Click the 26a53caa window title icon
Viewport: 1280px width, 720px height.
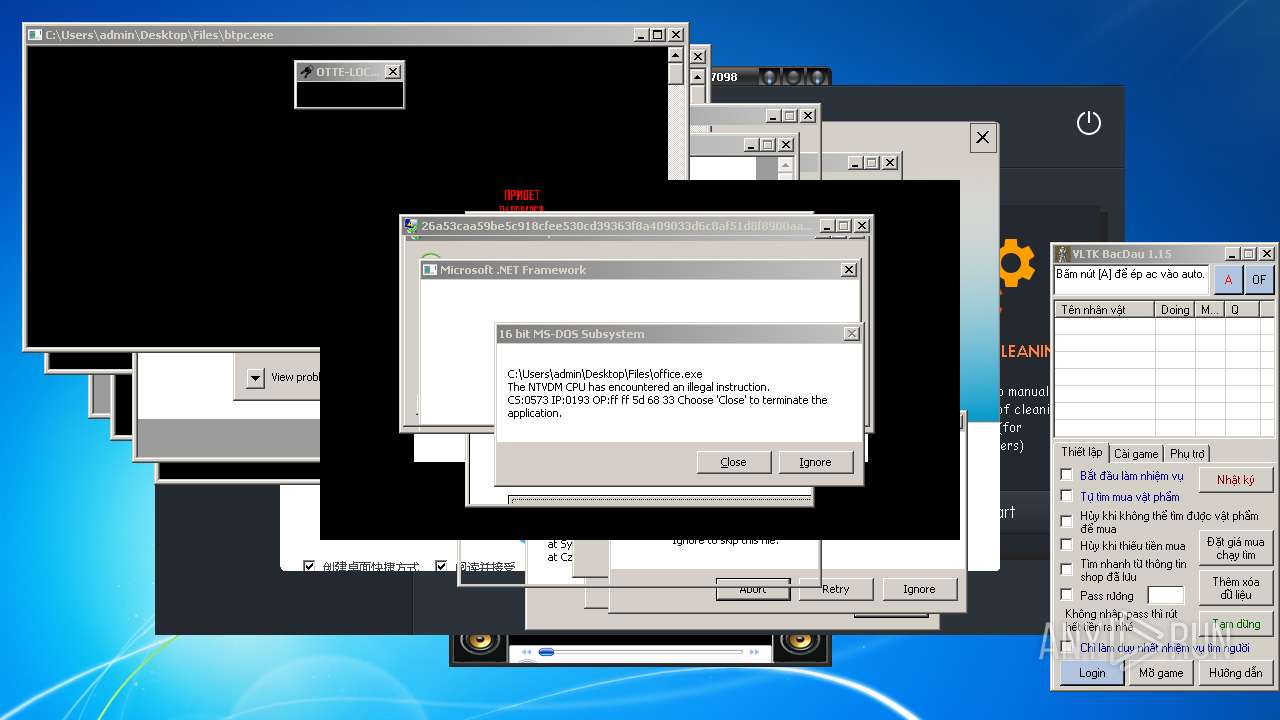[411, 226]
